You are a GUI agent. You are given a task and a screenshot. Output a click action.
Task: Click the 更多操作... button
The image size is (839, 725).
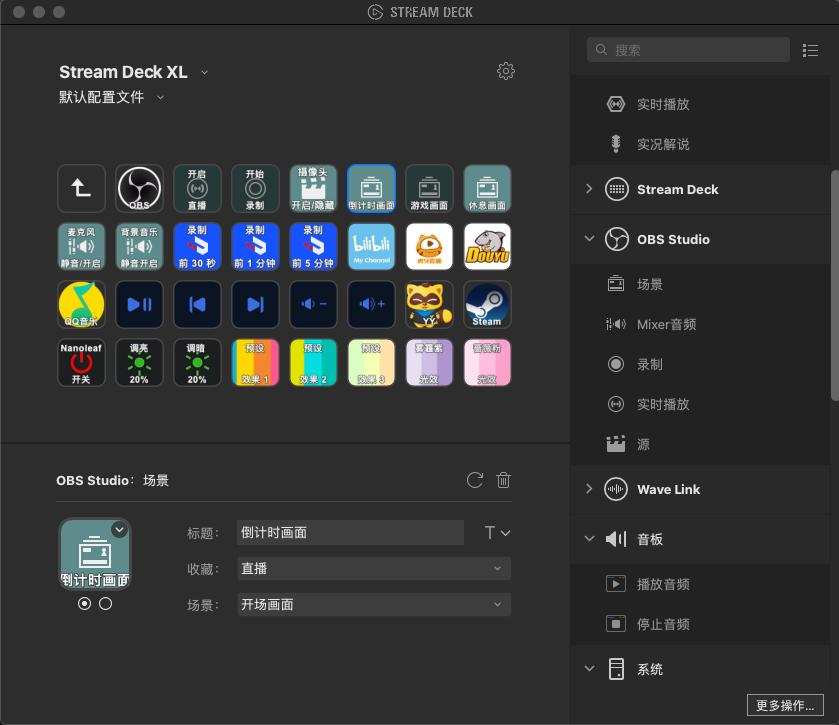[x=785, y=705]
